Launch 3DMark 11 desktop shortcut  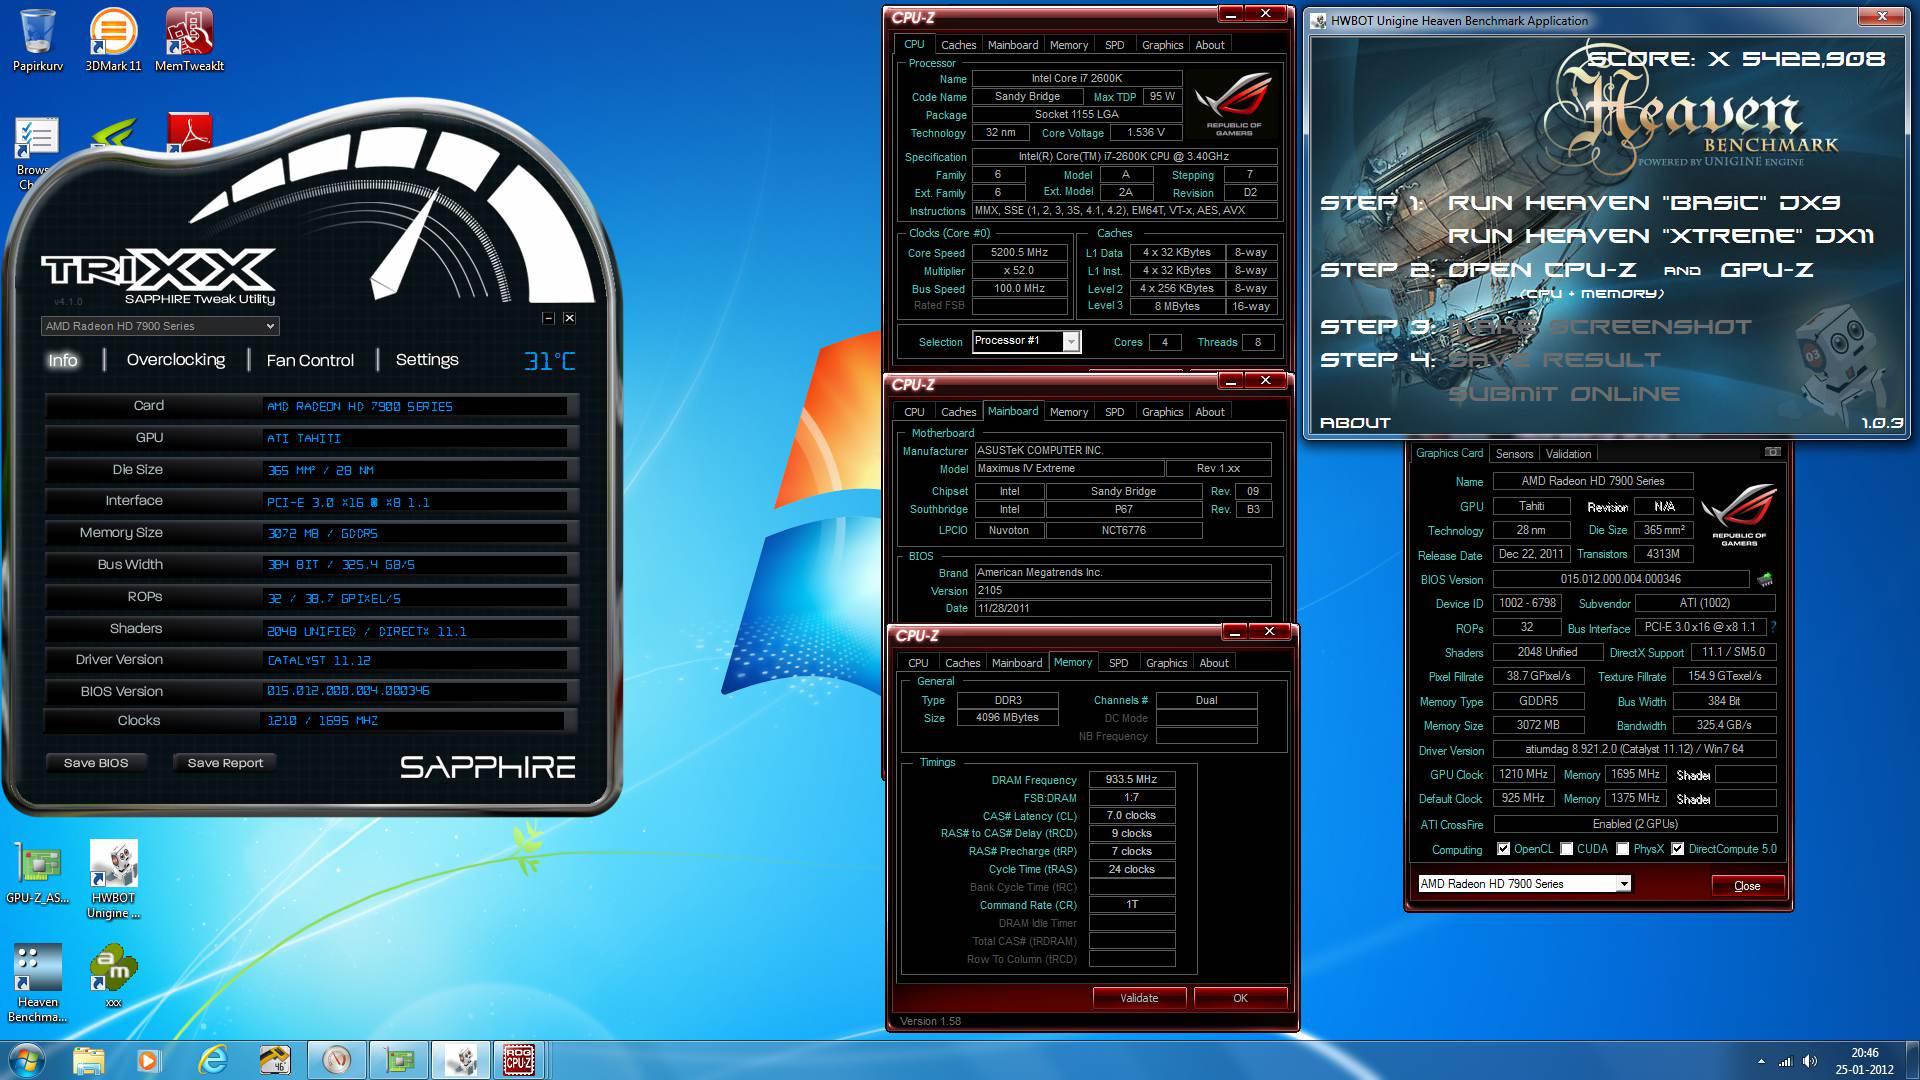[113, 40]
